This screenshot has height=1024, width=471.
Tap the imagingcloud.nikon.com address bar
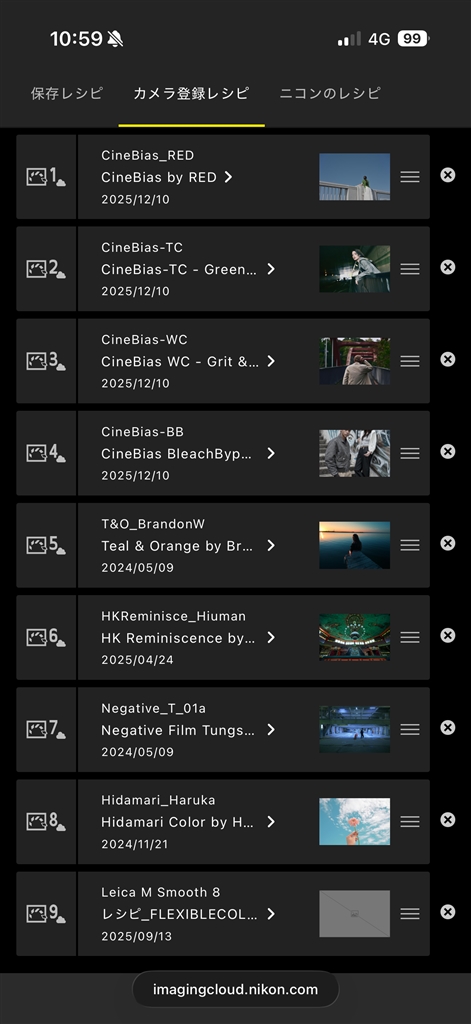(235, 989)
